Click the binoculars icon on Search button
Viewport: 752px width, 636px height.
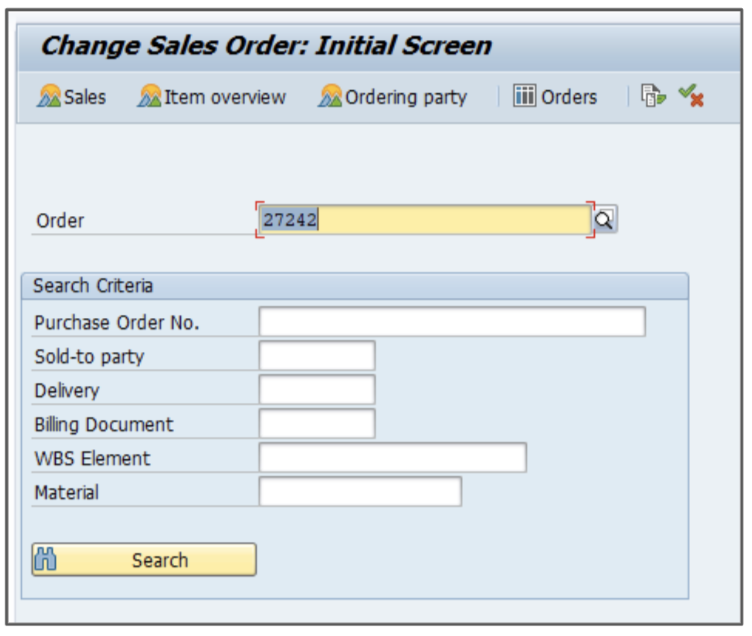pos(46,560)
